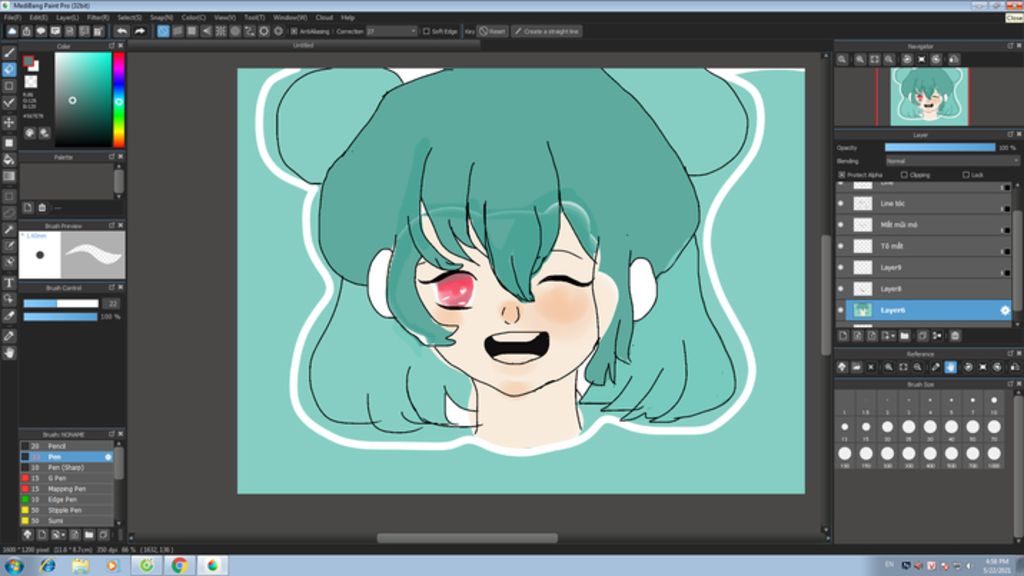Select the Magic Wand tool
This screenshot has width=1024, height=576.
pos(9,230)
